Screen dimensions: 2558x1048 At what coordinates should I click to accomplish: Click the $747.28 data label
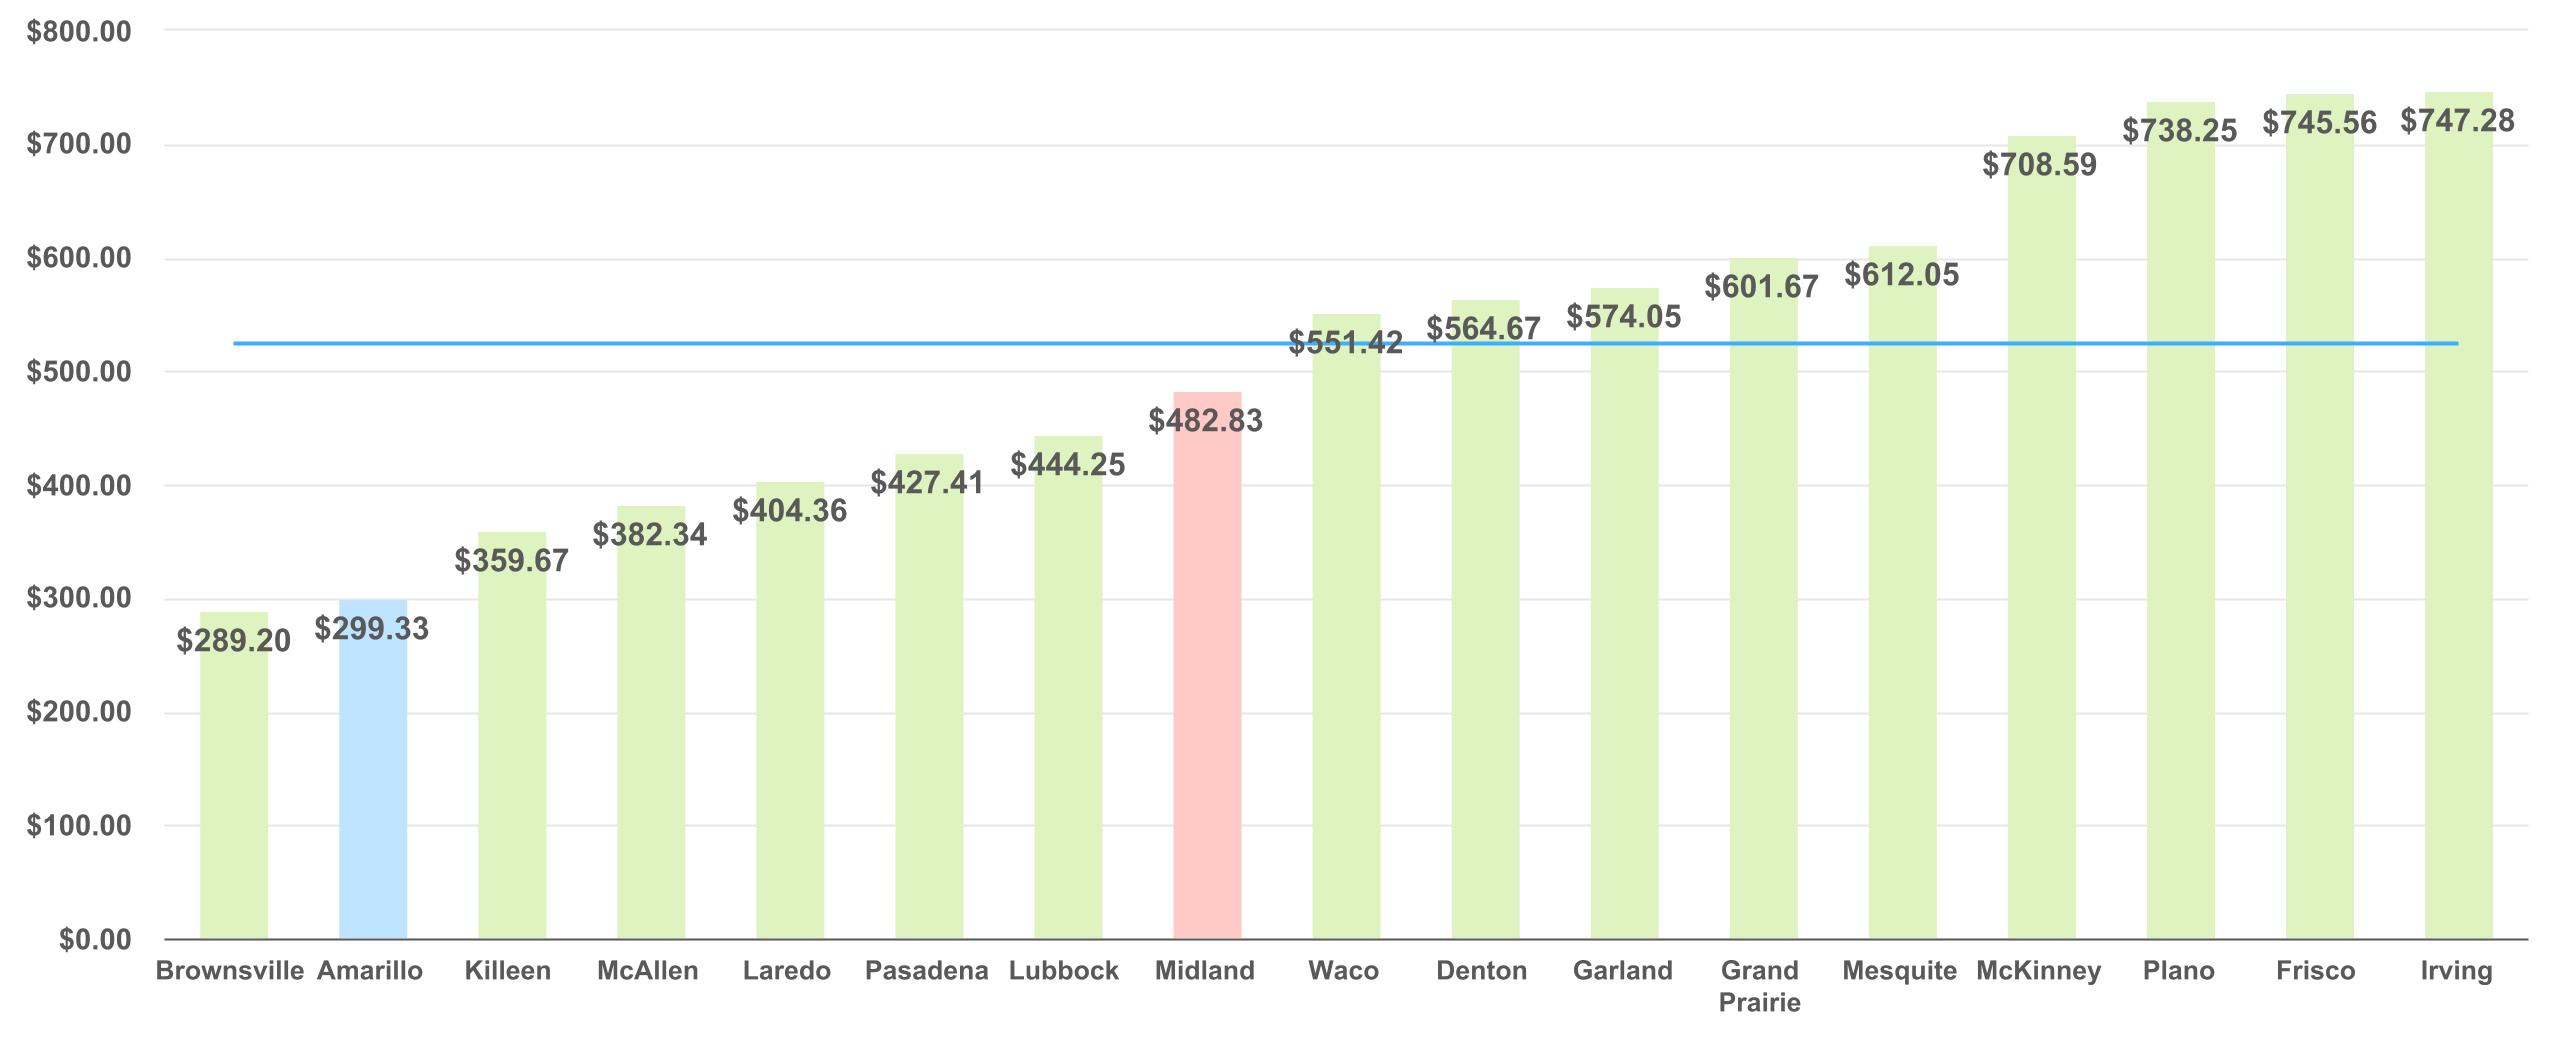(2457, 121)
